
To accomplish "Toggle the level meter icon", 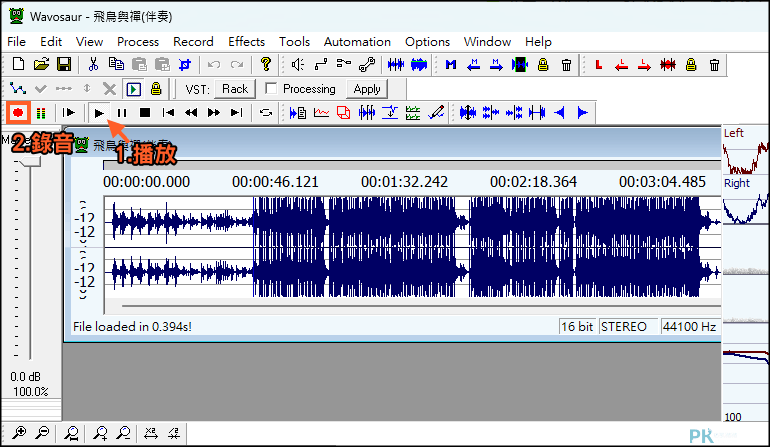I will (41, 113).
